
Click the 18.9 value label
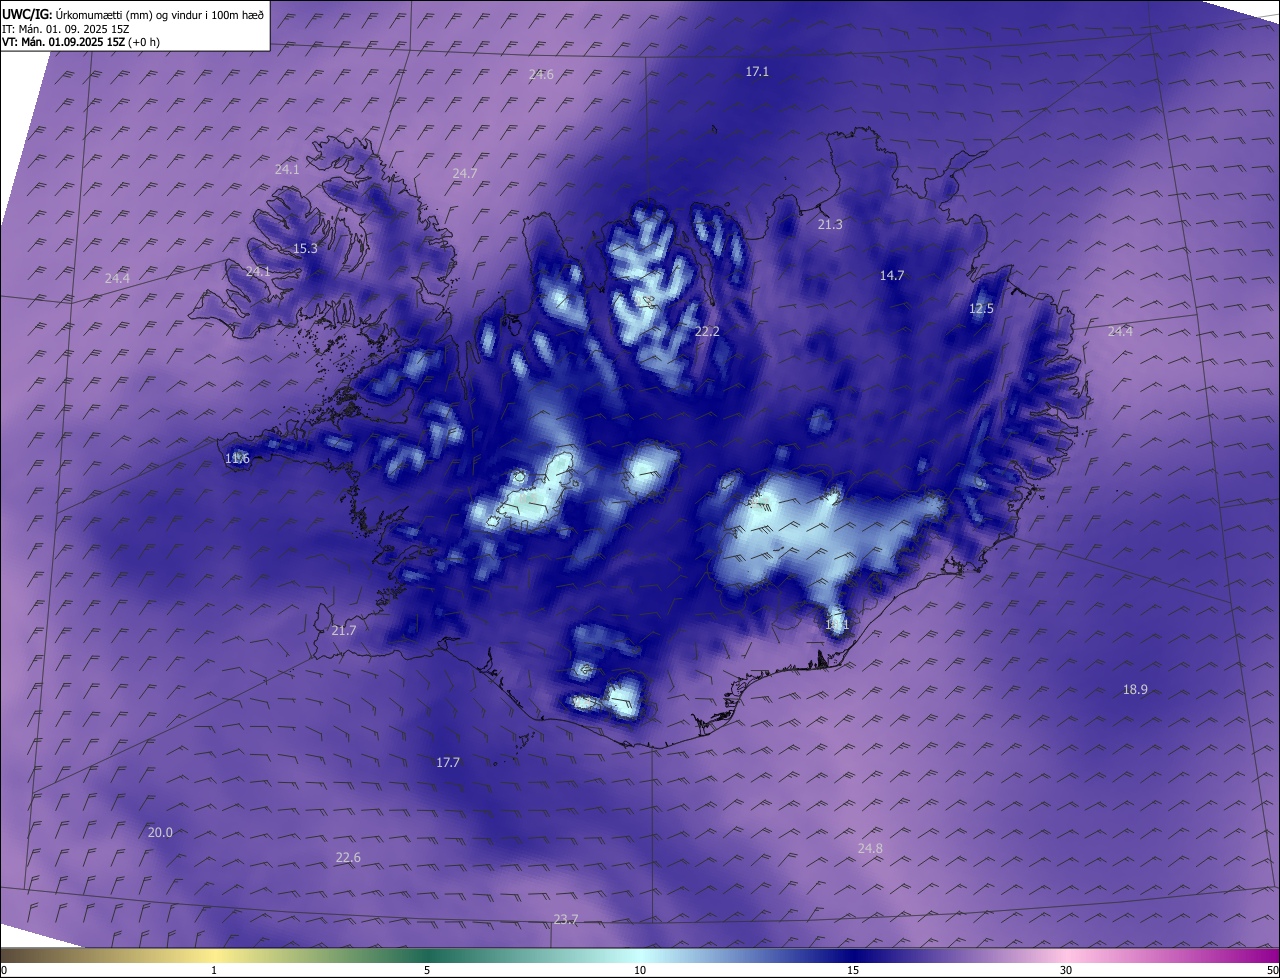[1135, 689]
